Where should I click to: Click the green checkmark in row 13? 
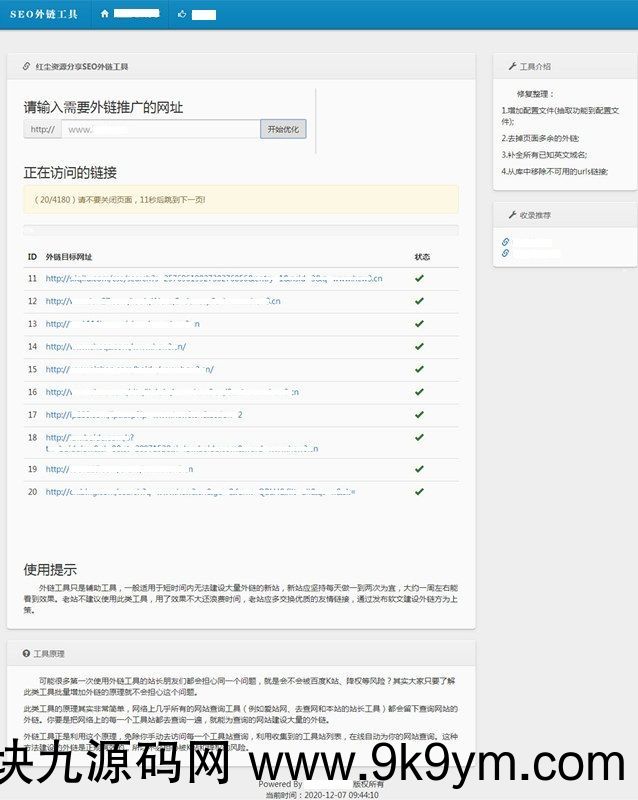pyautogui.click(x=419, y=324)
